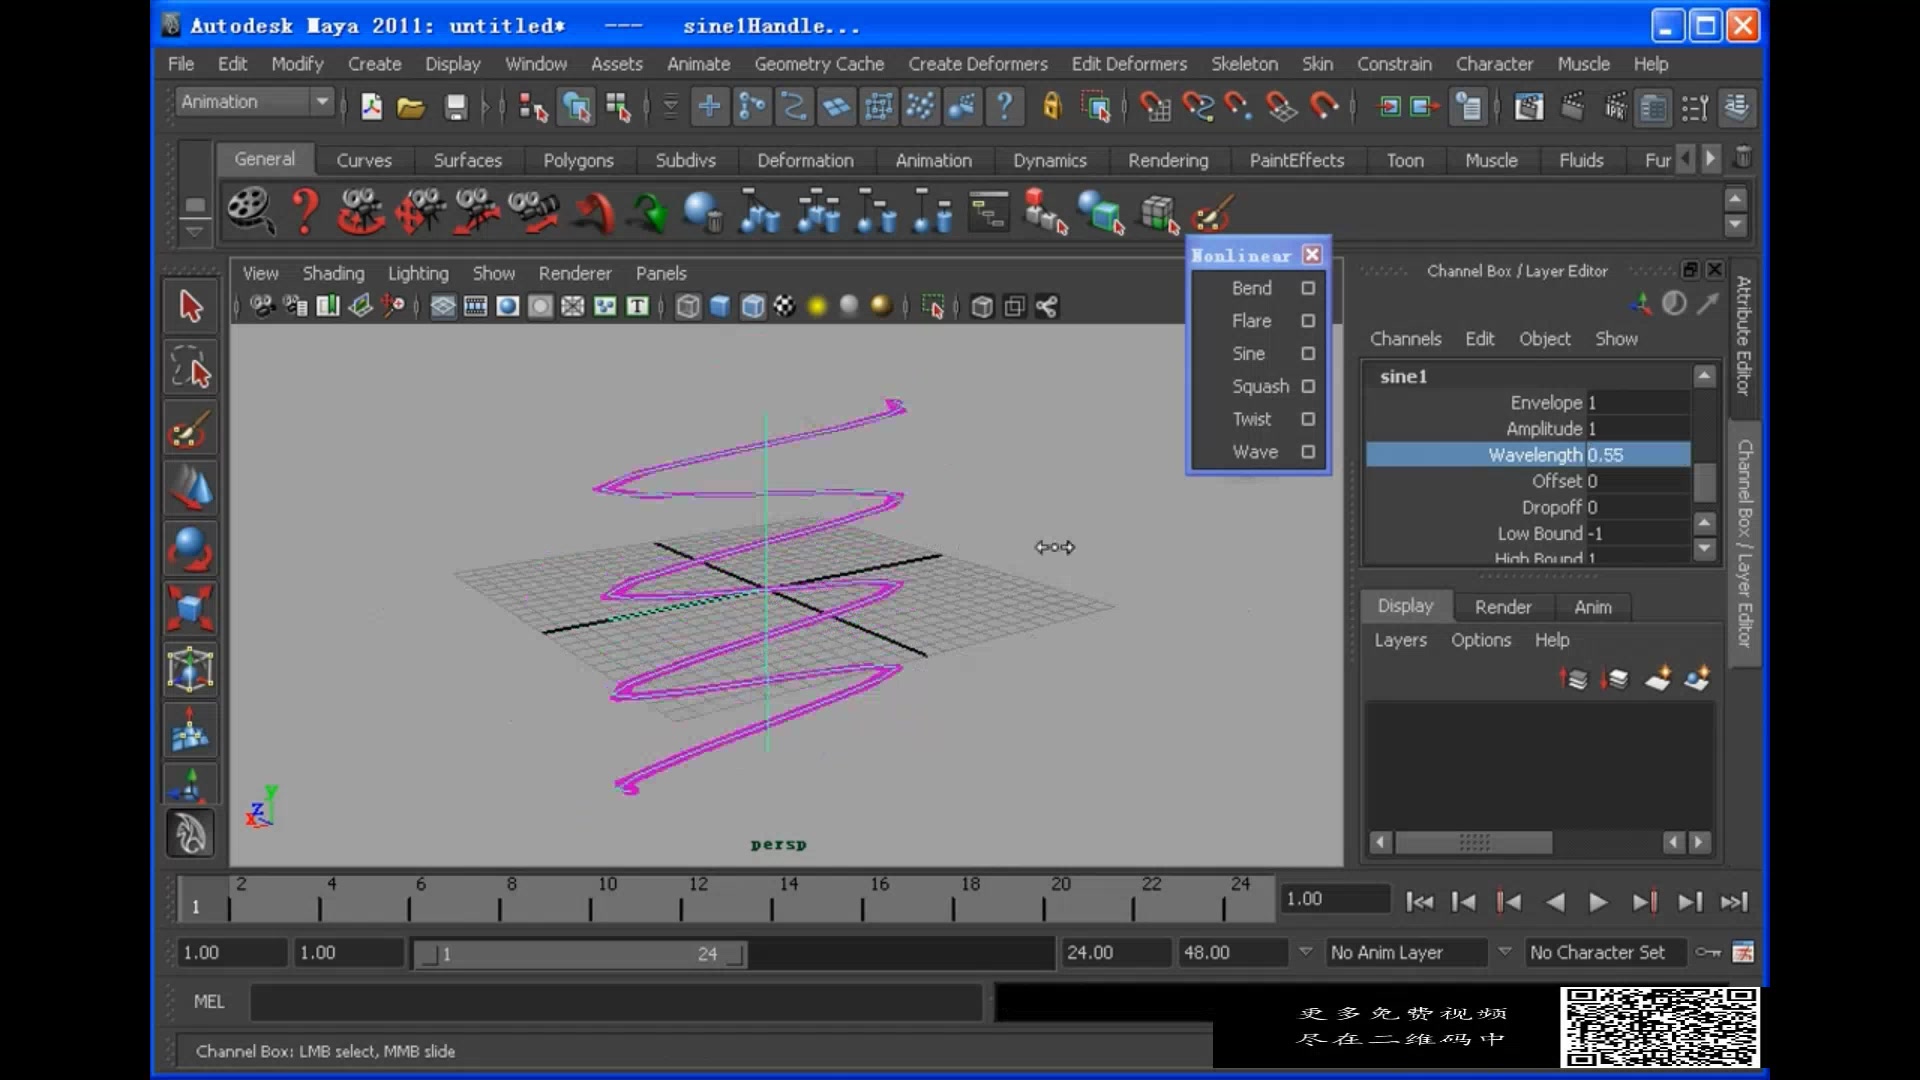The width and height of the screenshot is (1920, 1080).
Task: Switch to the Deformation shelf tab
Action: click(804, 160)
